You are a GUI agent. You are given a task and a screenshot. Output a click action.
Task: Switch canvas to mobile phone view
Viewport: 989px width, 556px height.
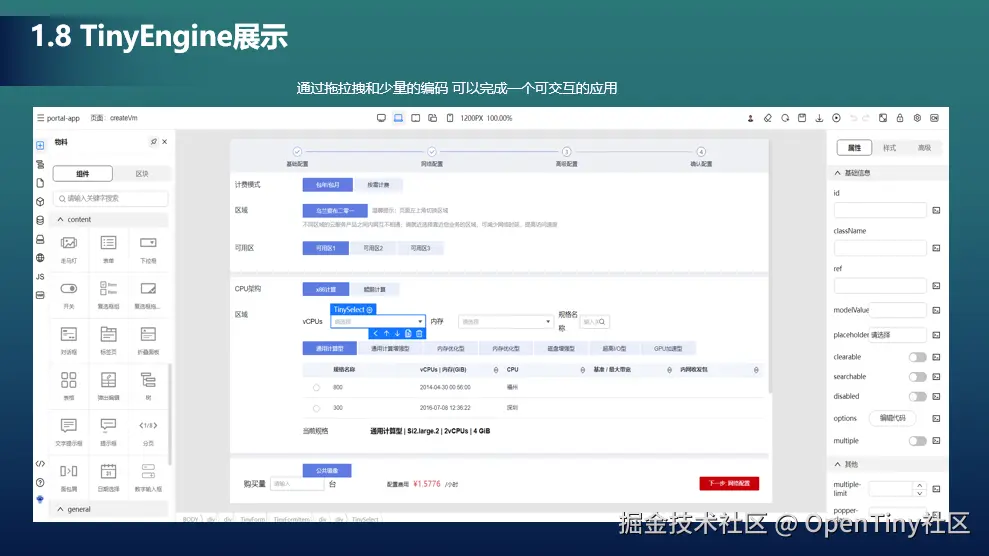tap(450, 118)
